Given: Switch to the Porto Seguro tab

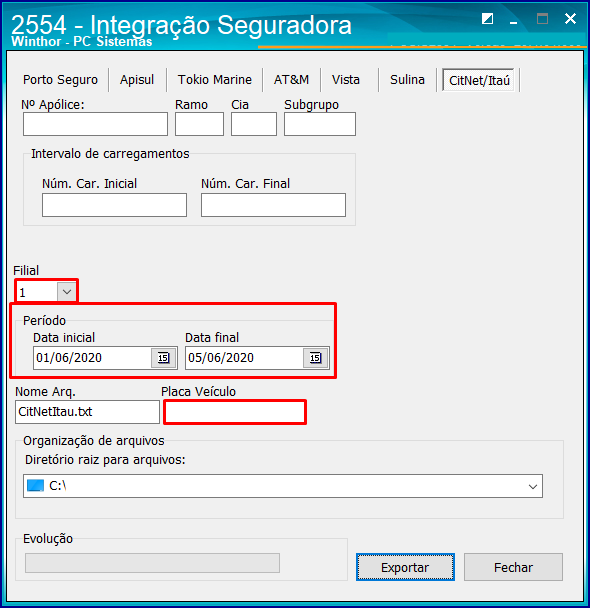Looking at the screenshot, I should tap(60, 80).
